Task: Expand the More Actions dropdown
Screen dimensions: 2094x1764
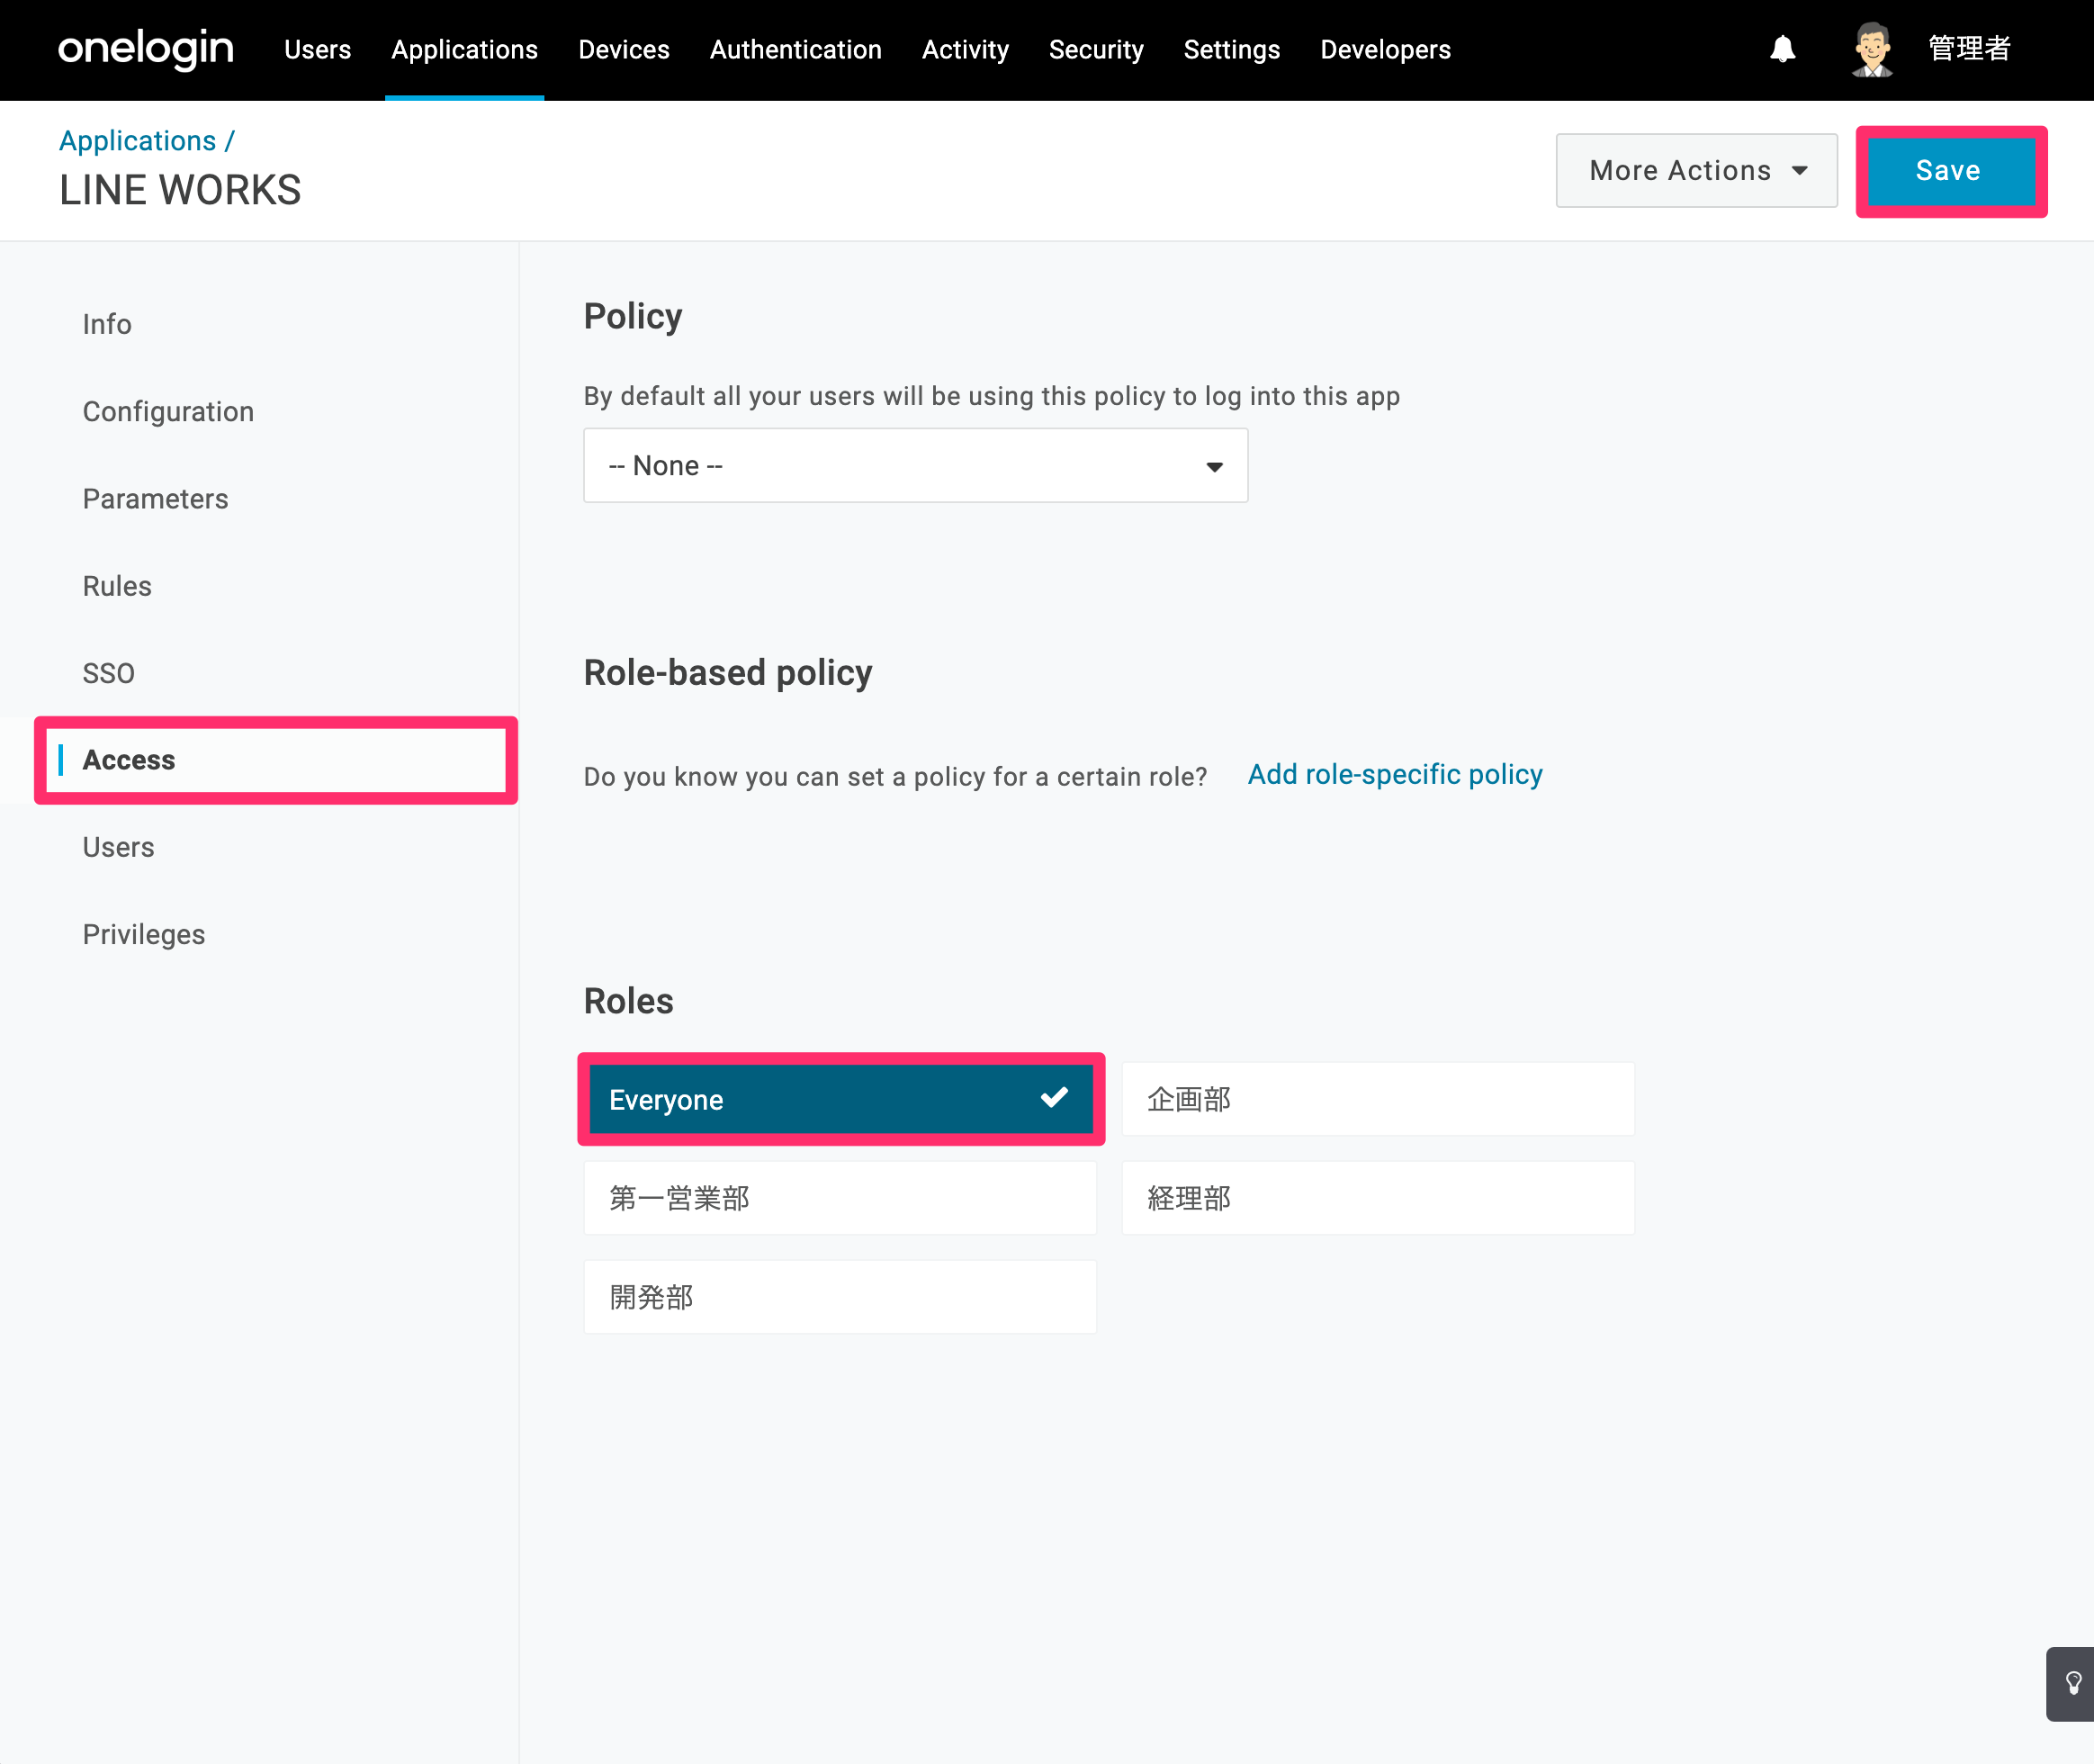Action: (x=1696, y=170)
